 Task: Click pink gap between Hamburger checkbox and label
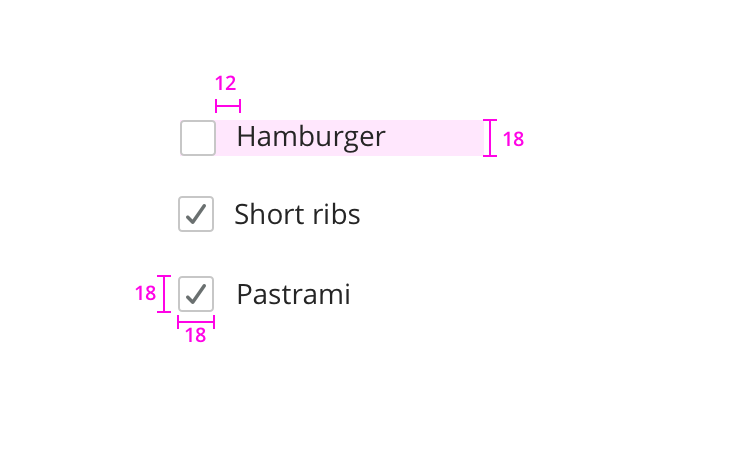pos(227,138)
